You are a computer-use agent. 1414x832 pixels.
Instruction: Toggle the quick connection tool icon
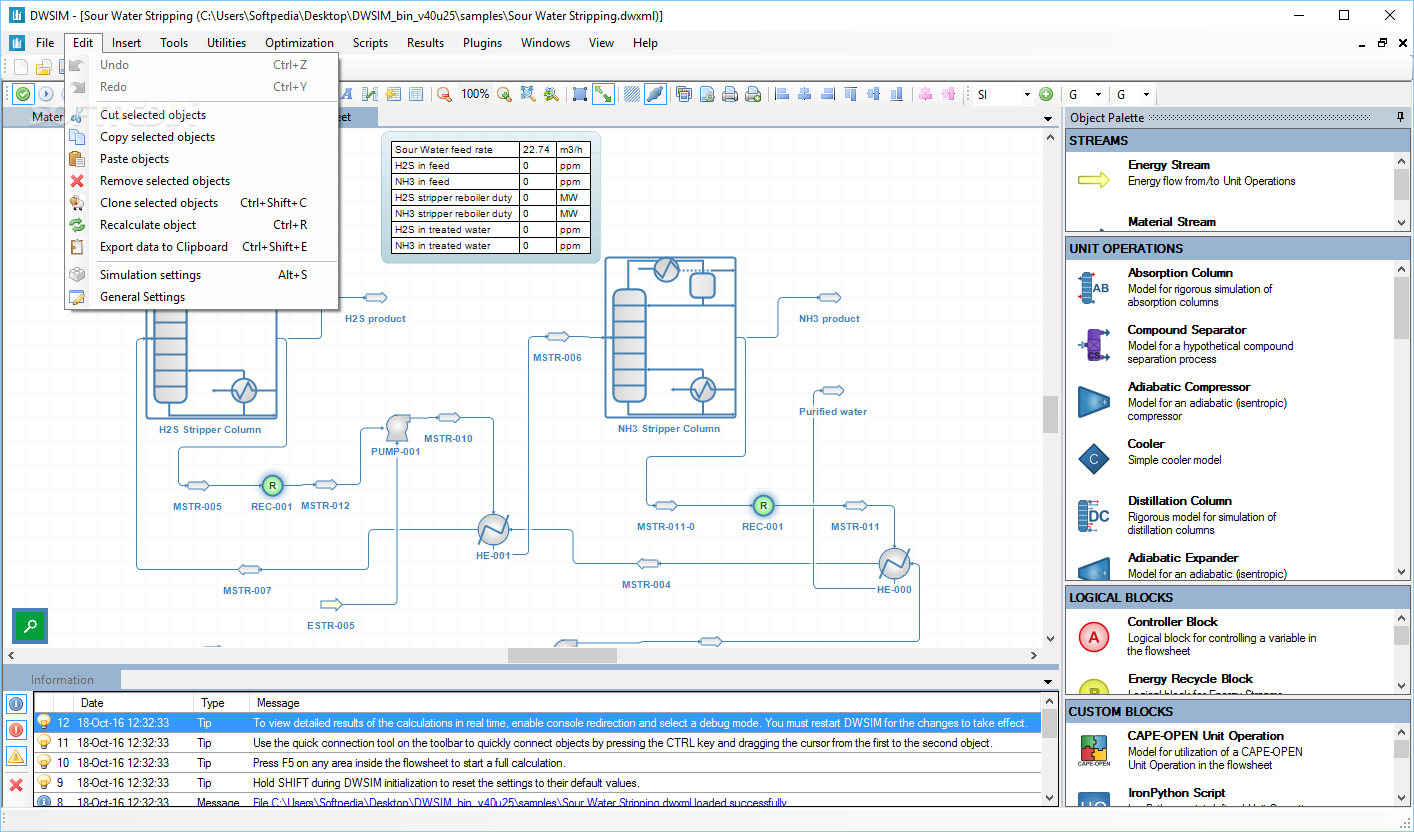coord(655,94)
